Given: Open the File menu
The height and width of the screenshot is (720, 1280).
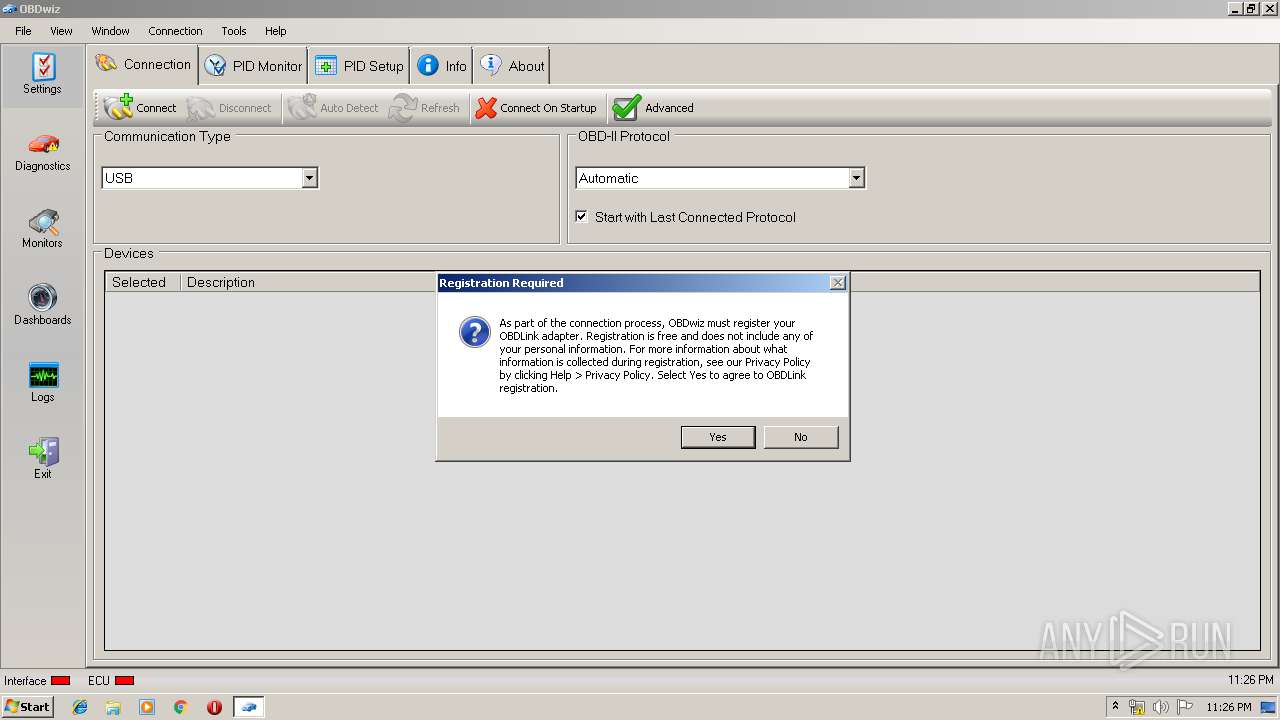Looking at the screenshot, I should pyautogui.click(x=23, y=31).
